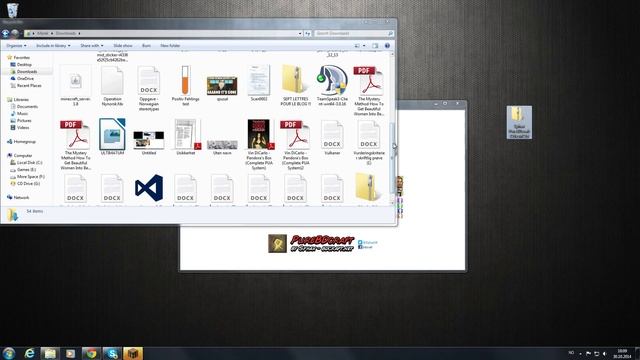The image size is (640, 360).
Task: Open Network in navigation pane
Action: tap(21, 198)
